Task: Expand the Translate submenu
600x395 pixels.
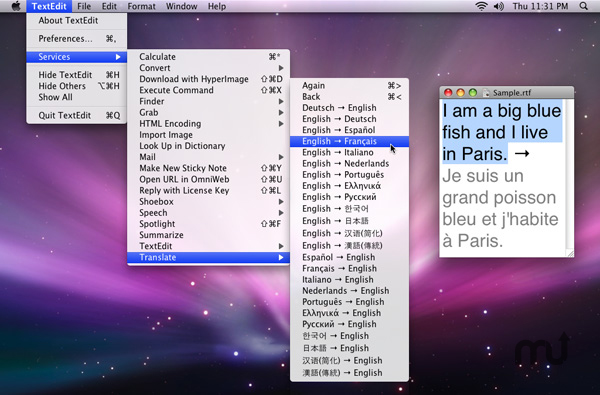Action: pos(209,257)
